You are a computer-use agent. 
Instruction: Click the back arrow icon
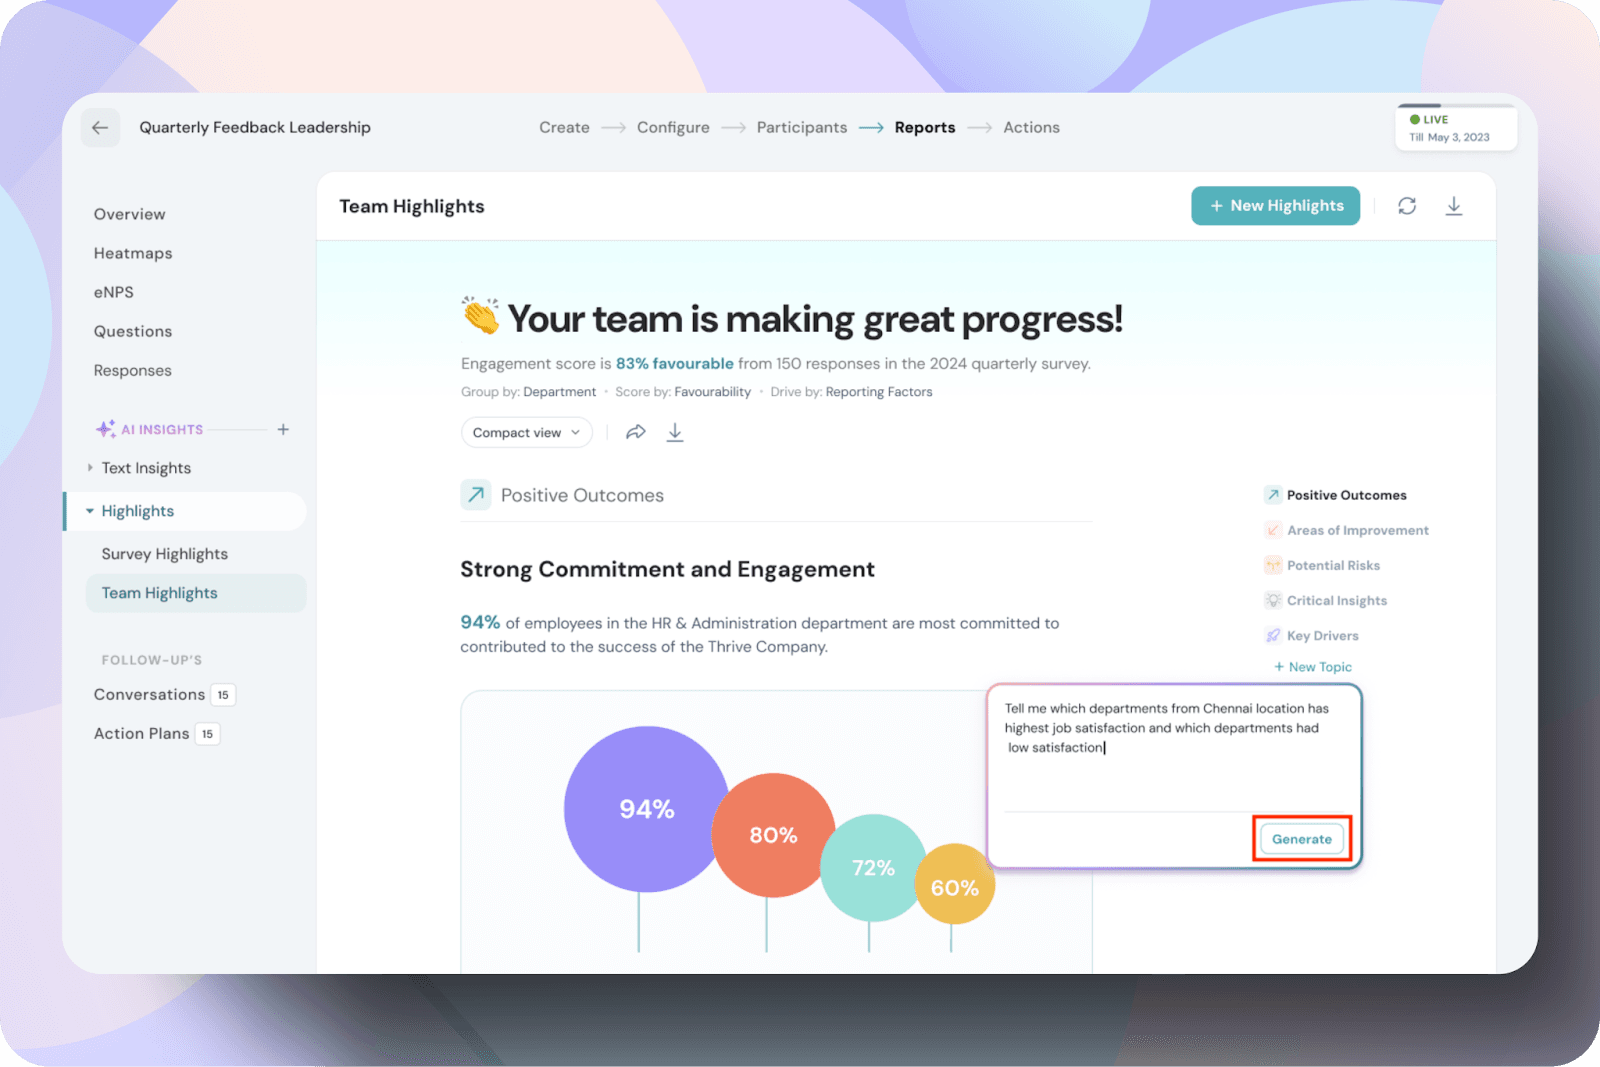[x=100, y=128]
